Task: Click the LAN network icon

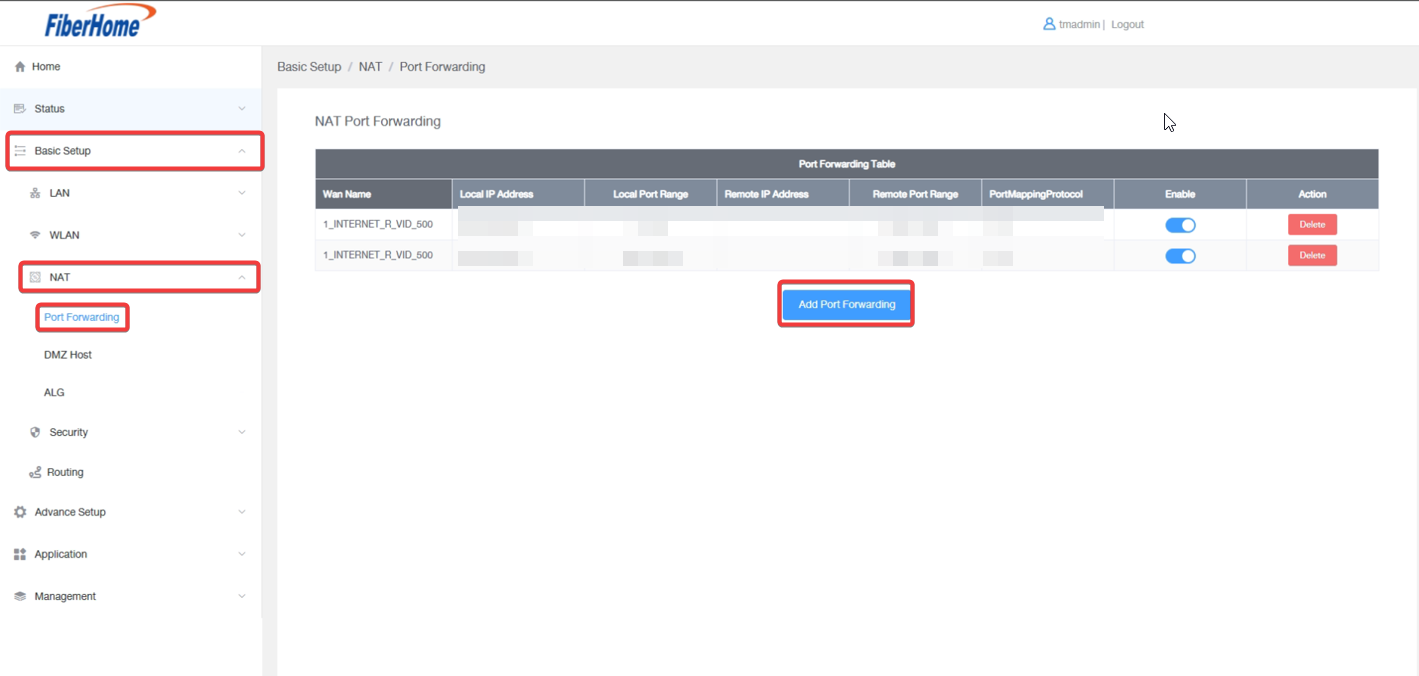Action: (35, 193)
